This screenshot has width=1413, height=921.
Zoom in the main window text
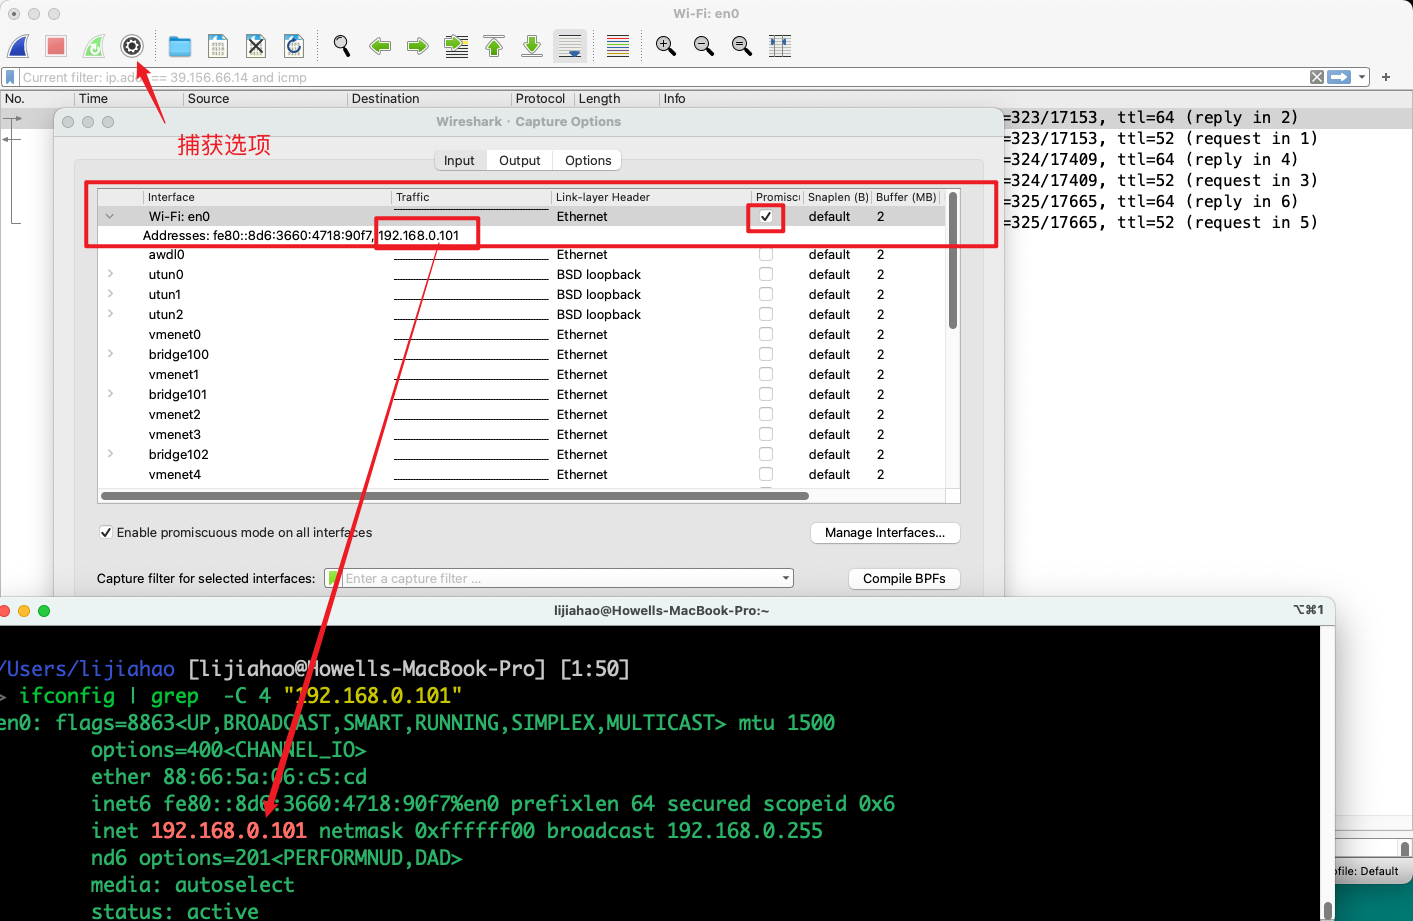click(x=666, y=46)
